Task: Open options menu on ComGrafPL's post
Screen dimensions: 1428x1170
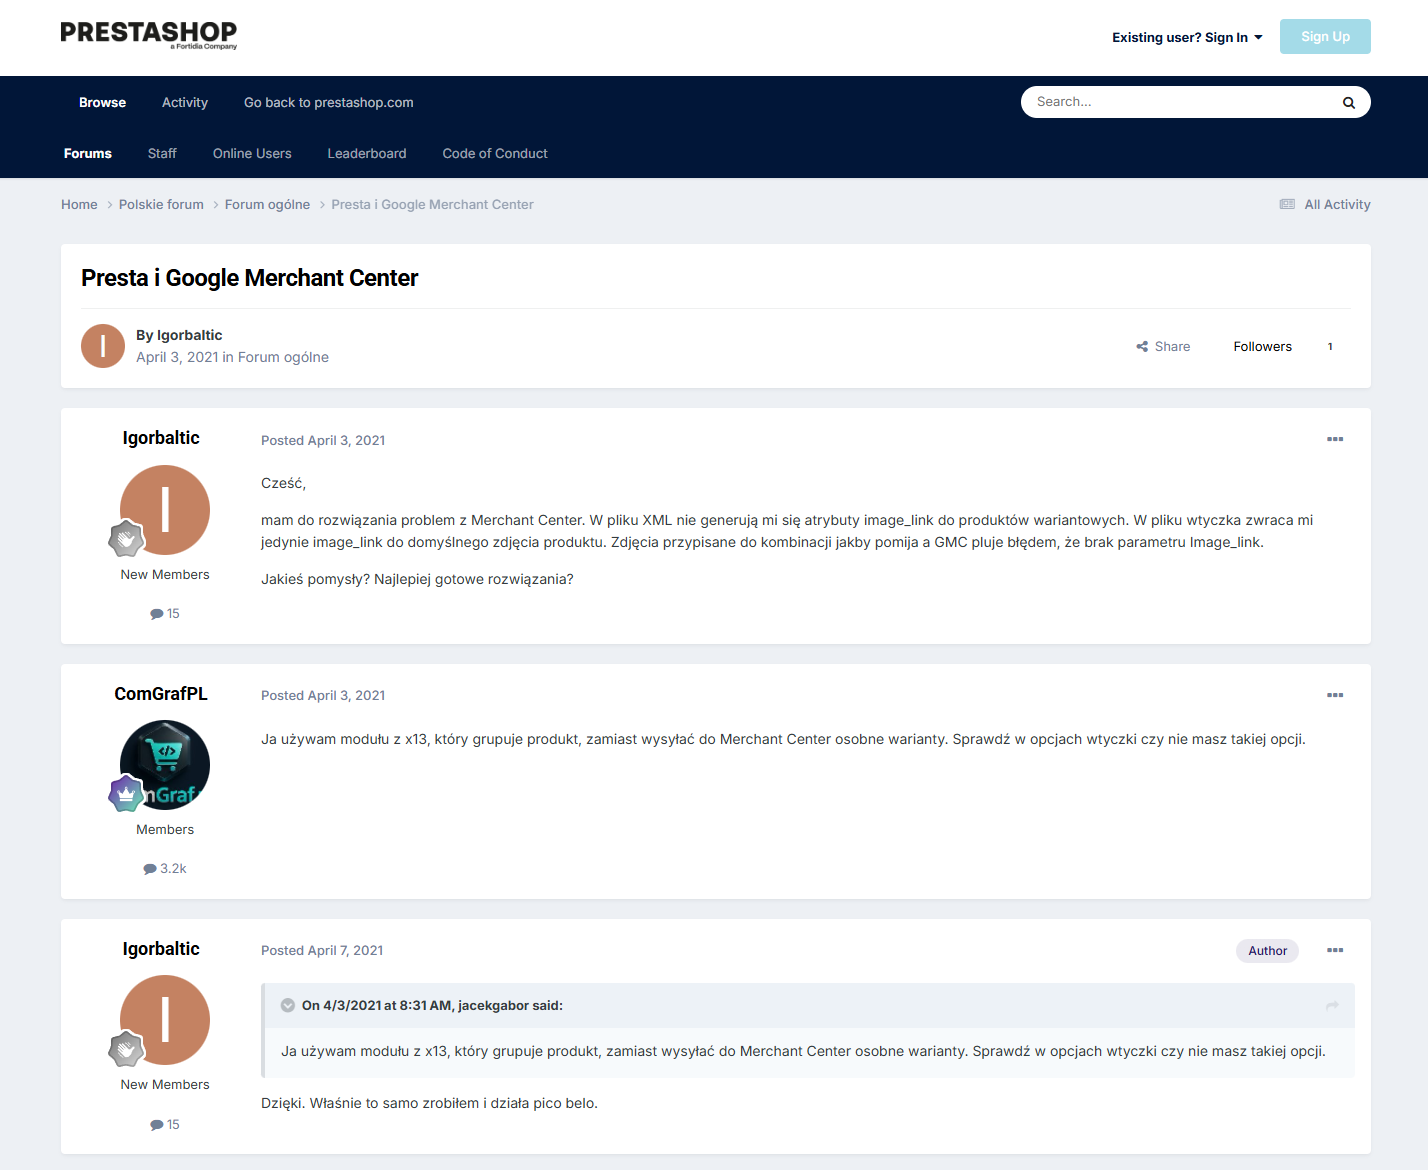Action: [1335, 695]
